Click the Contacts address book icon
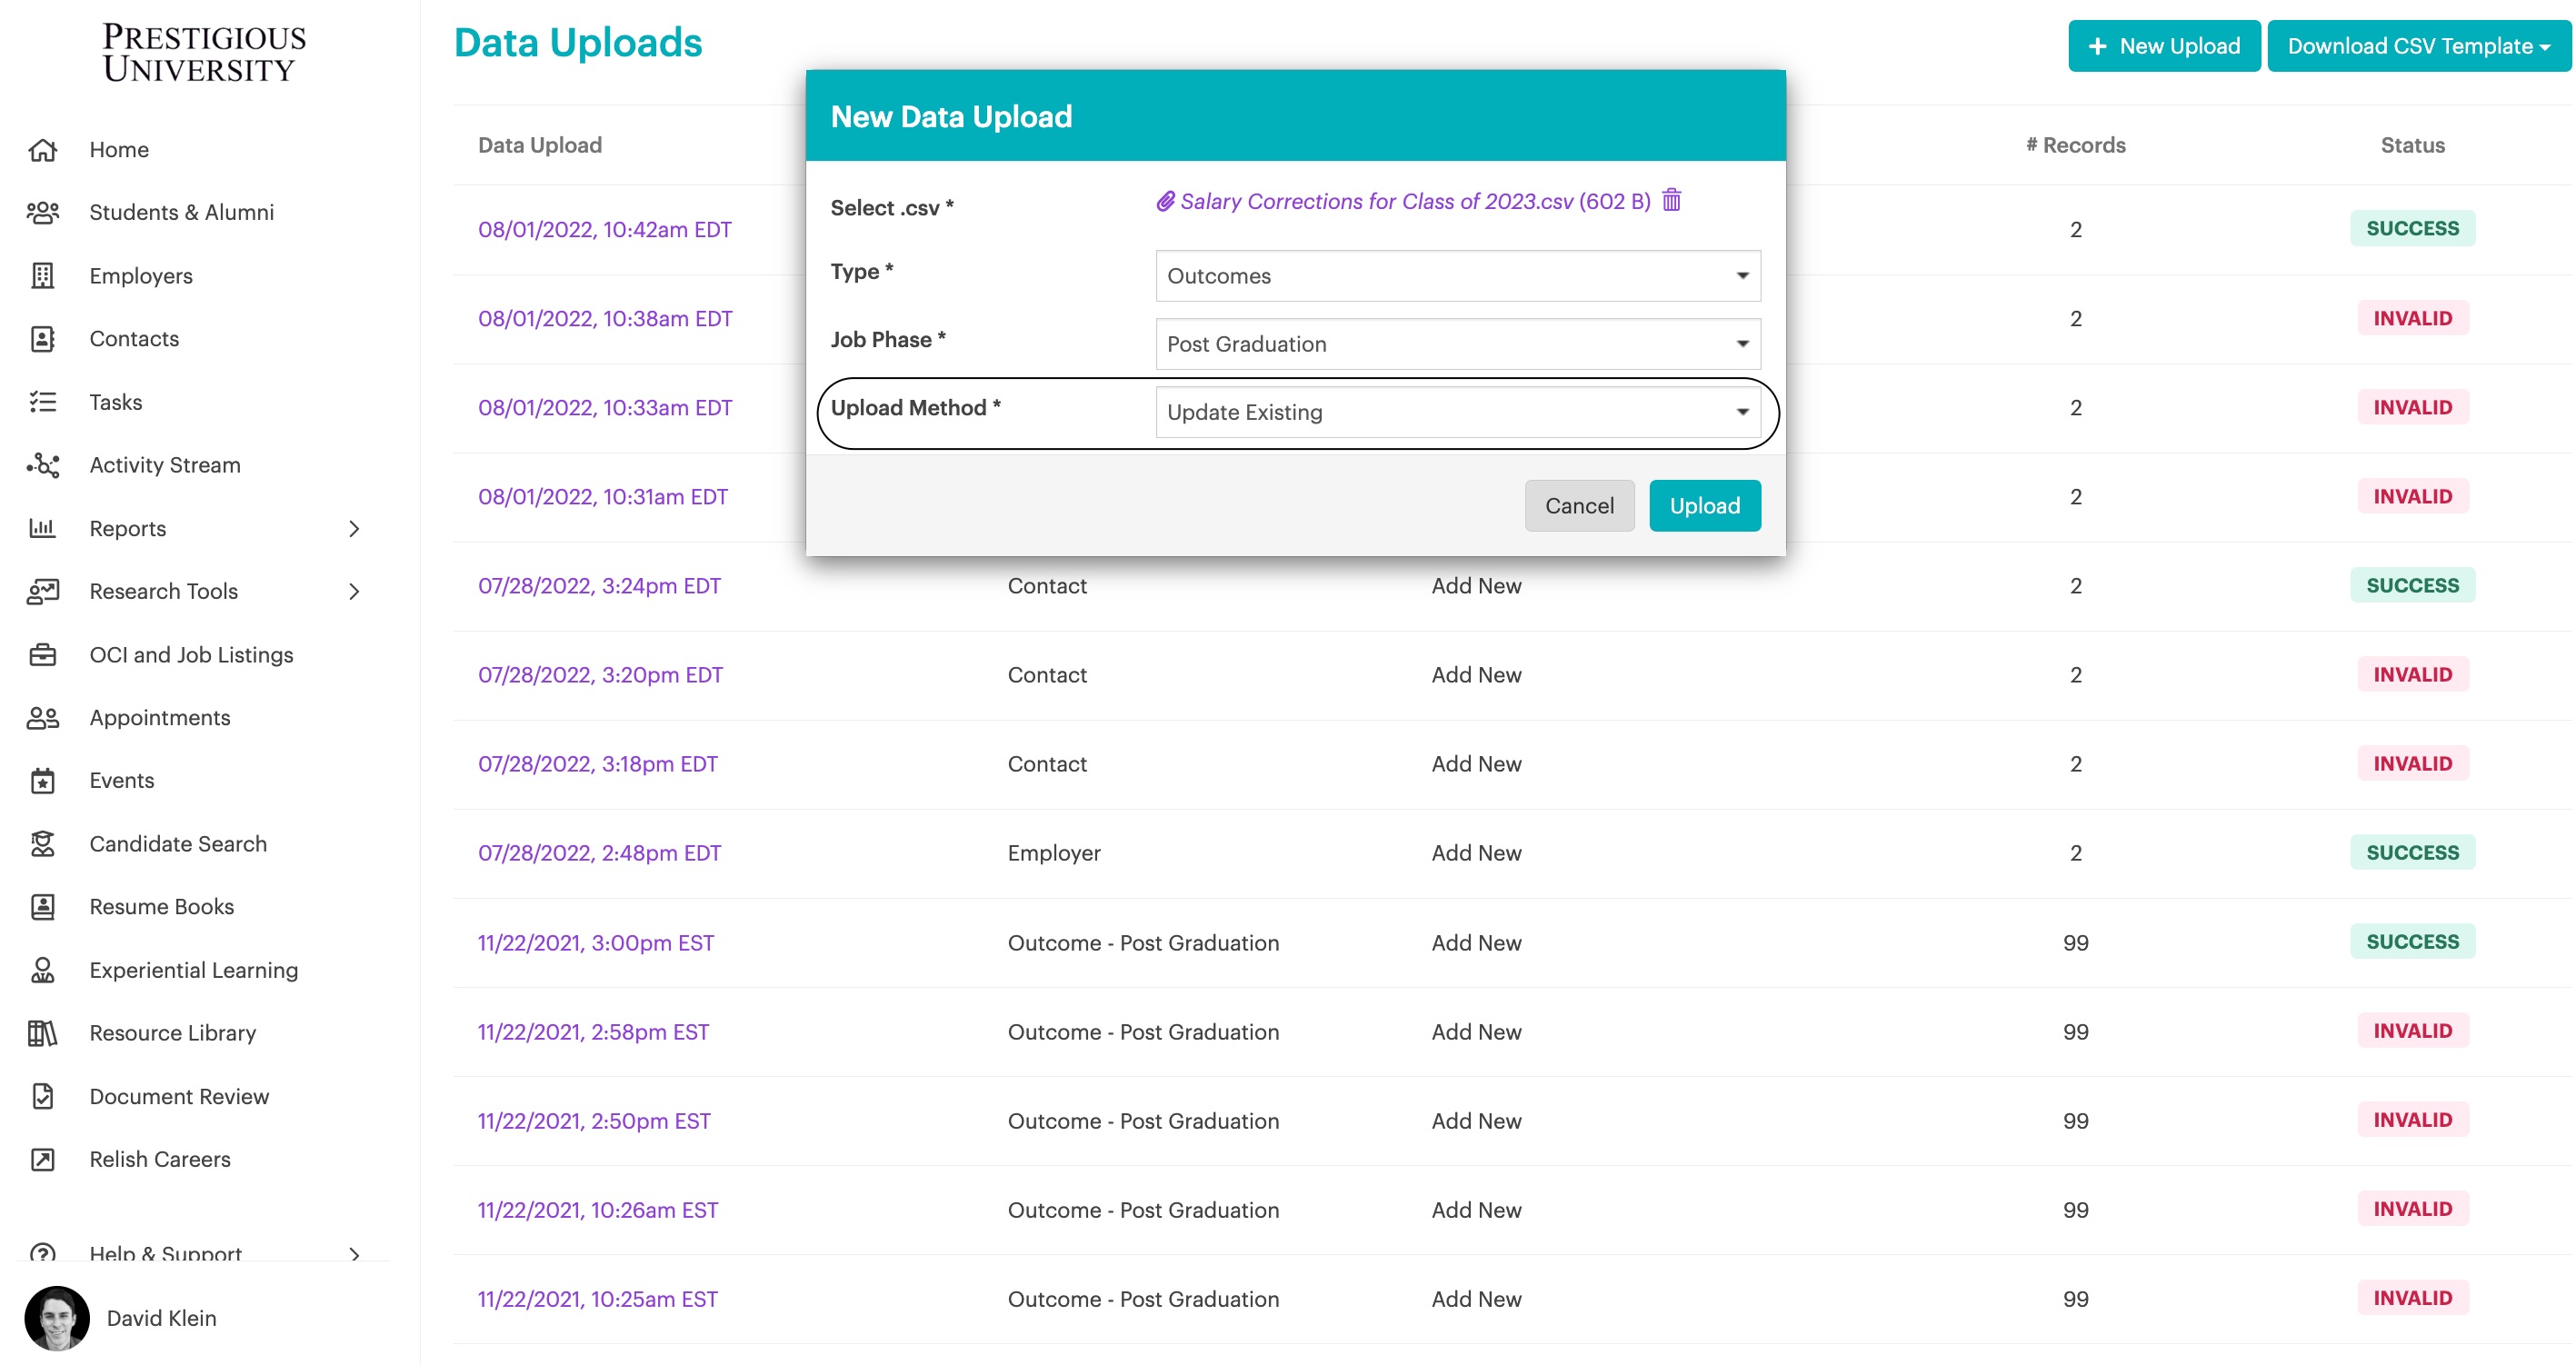 coord(42,339)
